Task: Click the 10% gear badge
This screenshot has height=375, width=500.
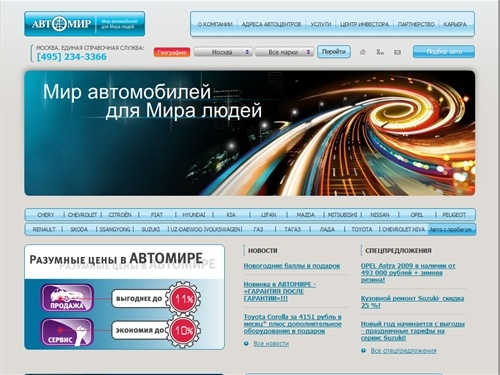Action: pyautogui.click(x=184, y=331)
